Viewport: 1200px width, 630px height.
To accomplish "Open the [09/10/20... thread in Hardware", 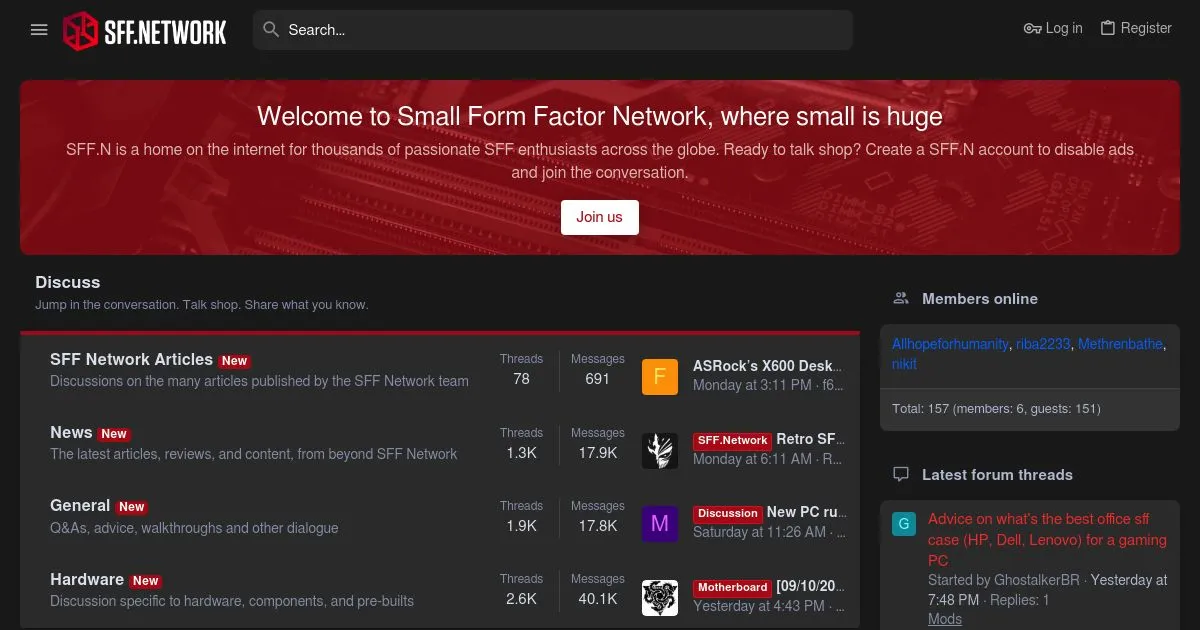I will point(811,586).
